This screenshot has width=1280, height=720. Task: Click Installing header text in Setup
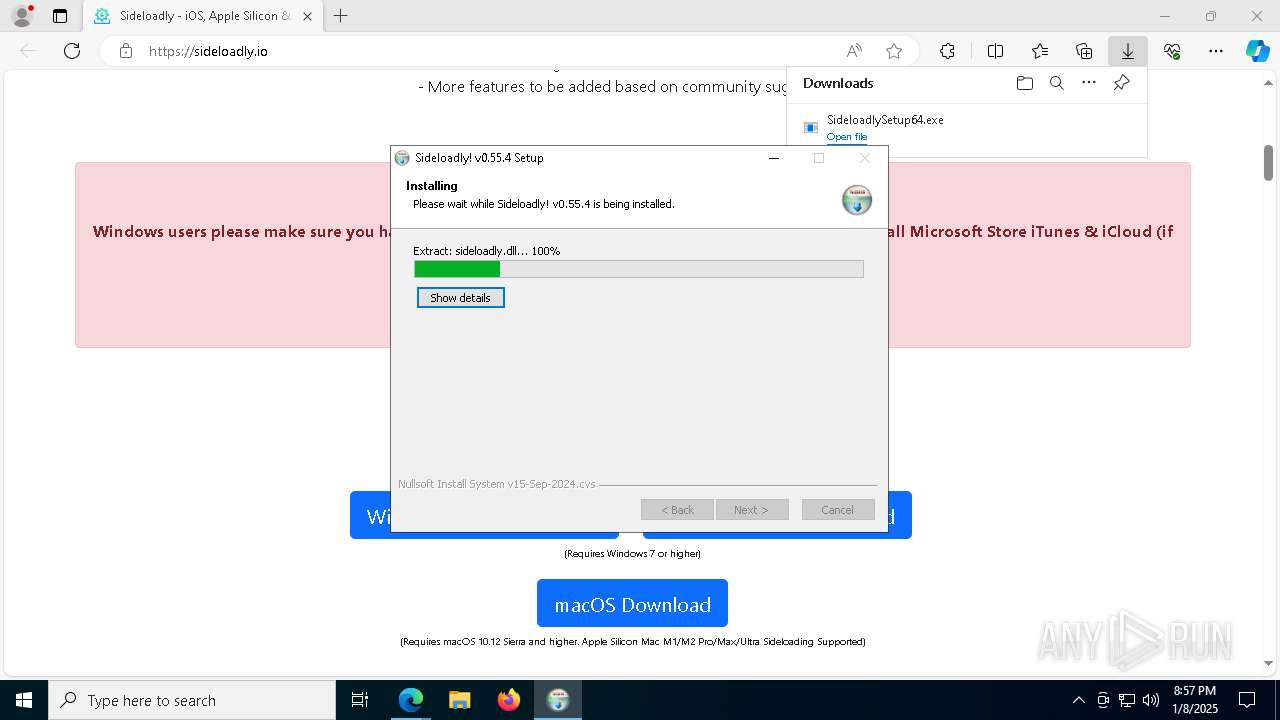432,186
